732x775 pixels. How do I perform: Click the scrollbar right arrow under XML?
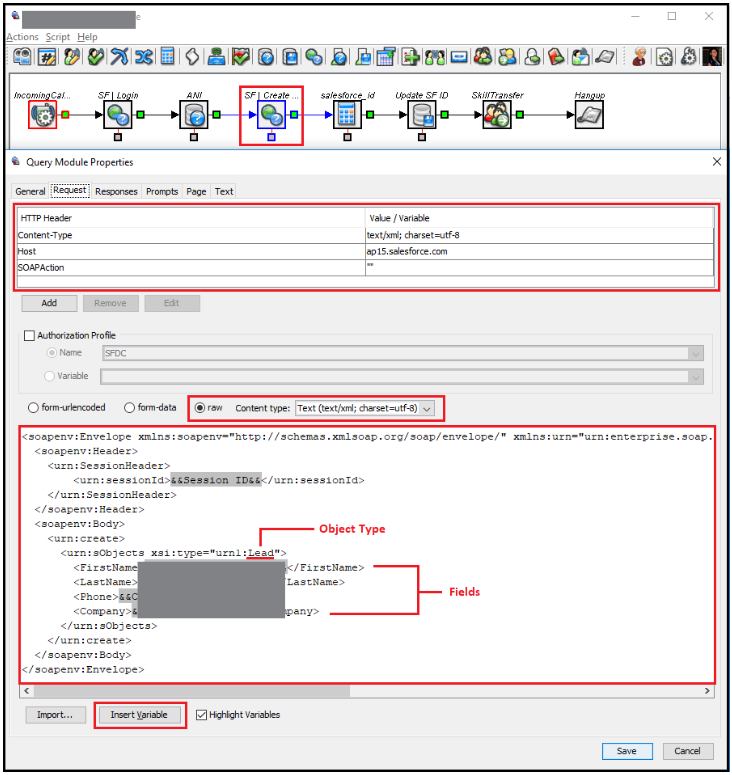tap(707, 690)
